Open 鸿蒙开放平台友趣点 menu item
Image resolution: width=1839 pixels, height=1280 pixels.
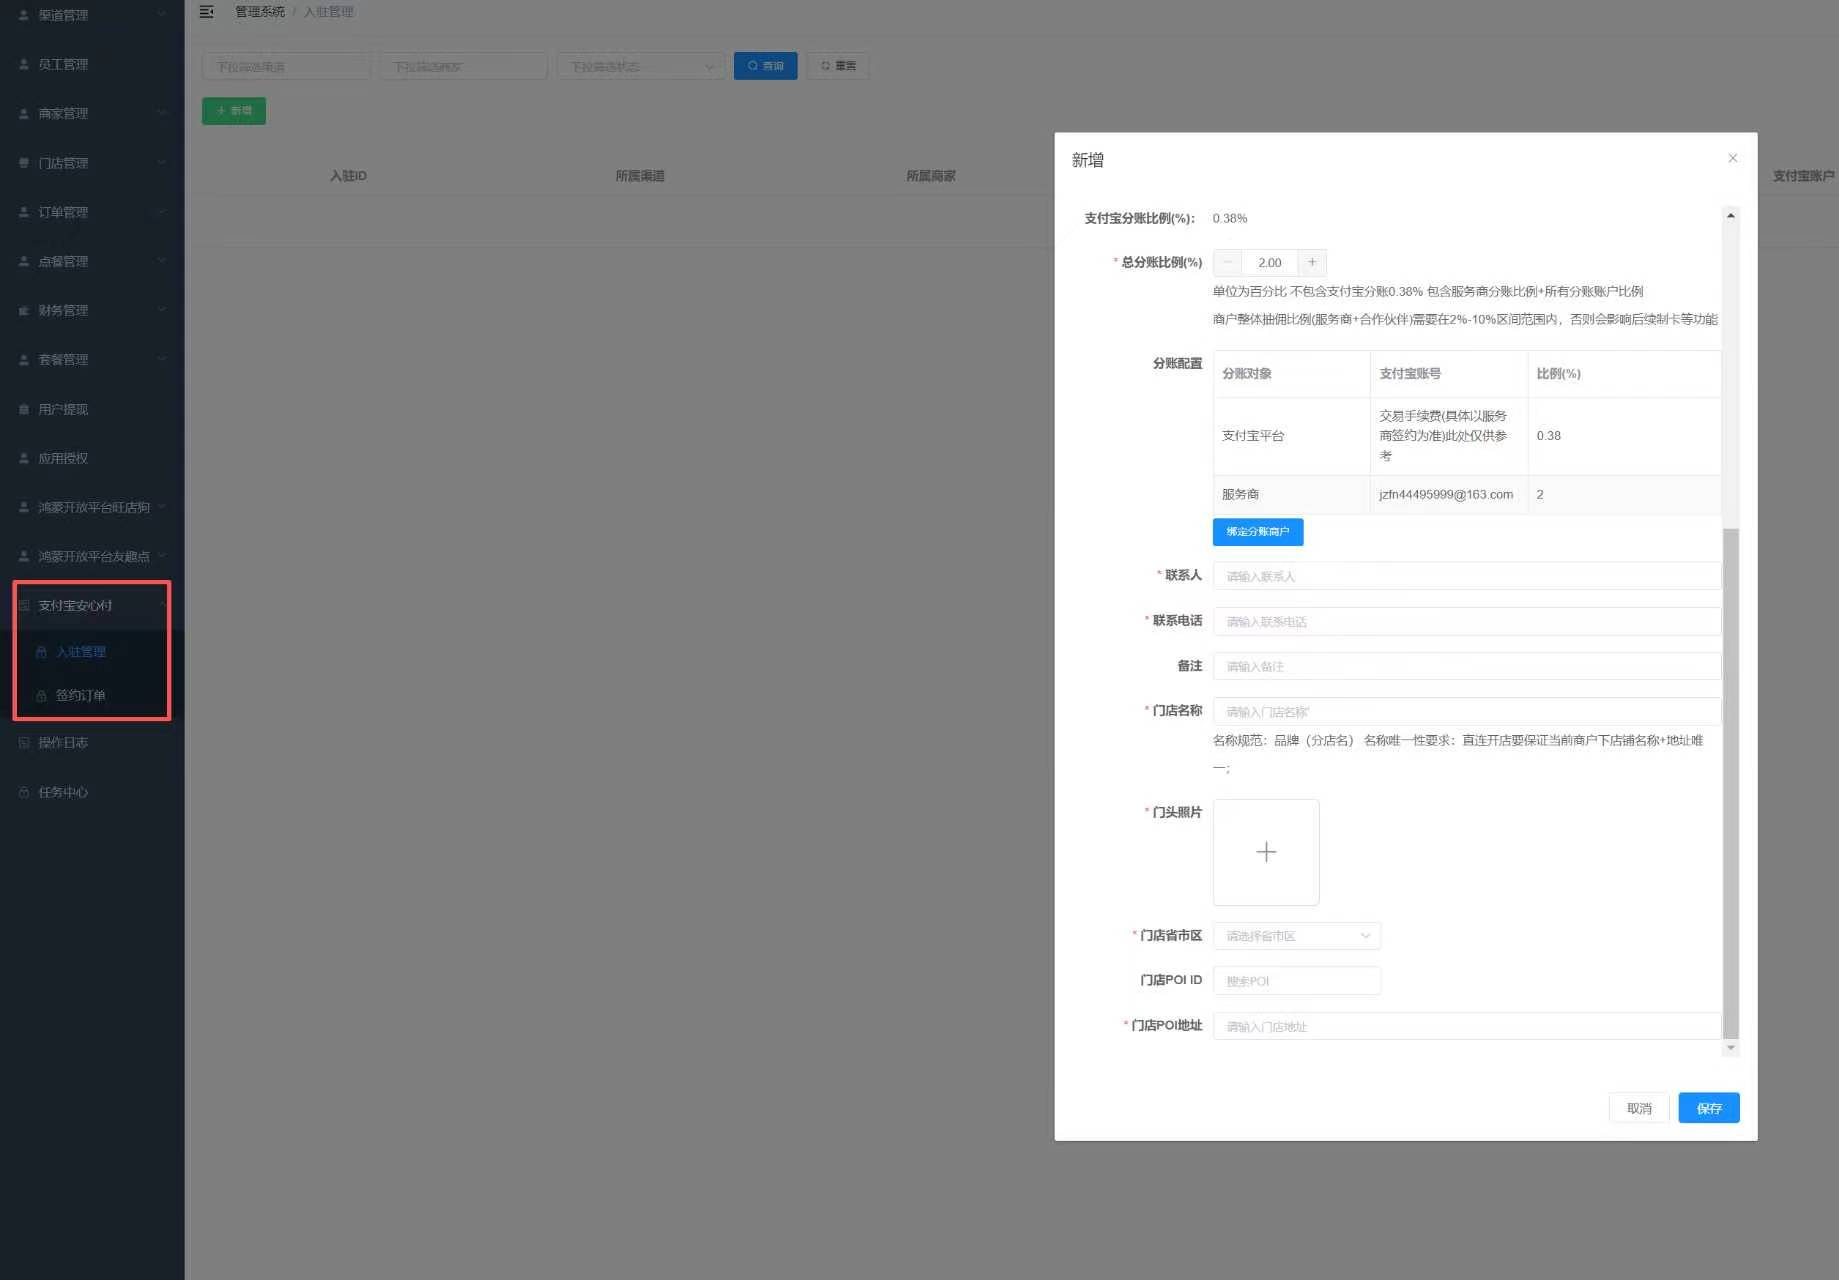[x=92, y=556]
